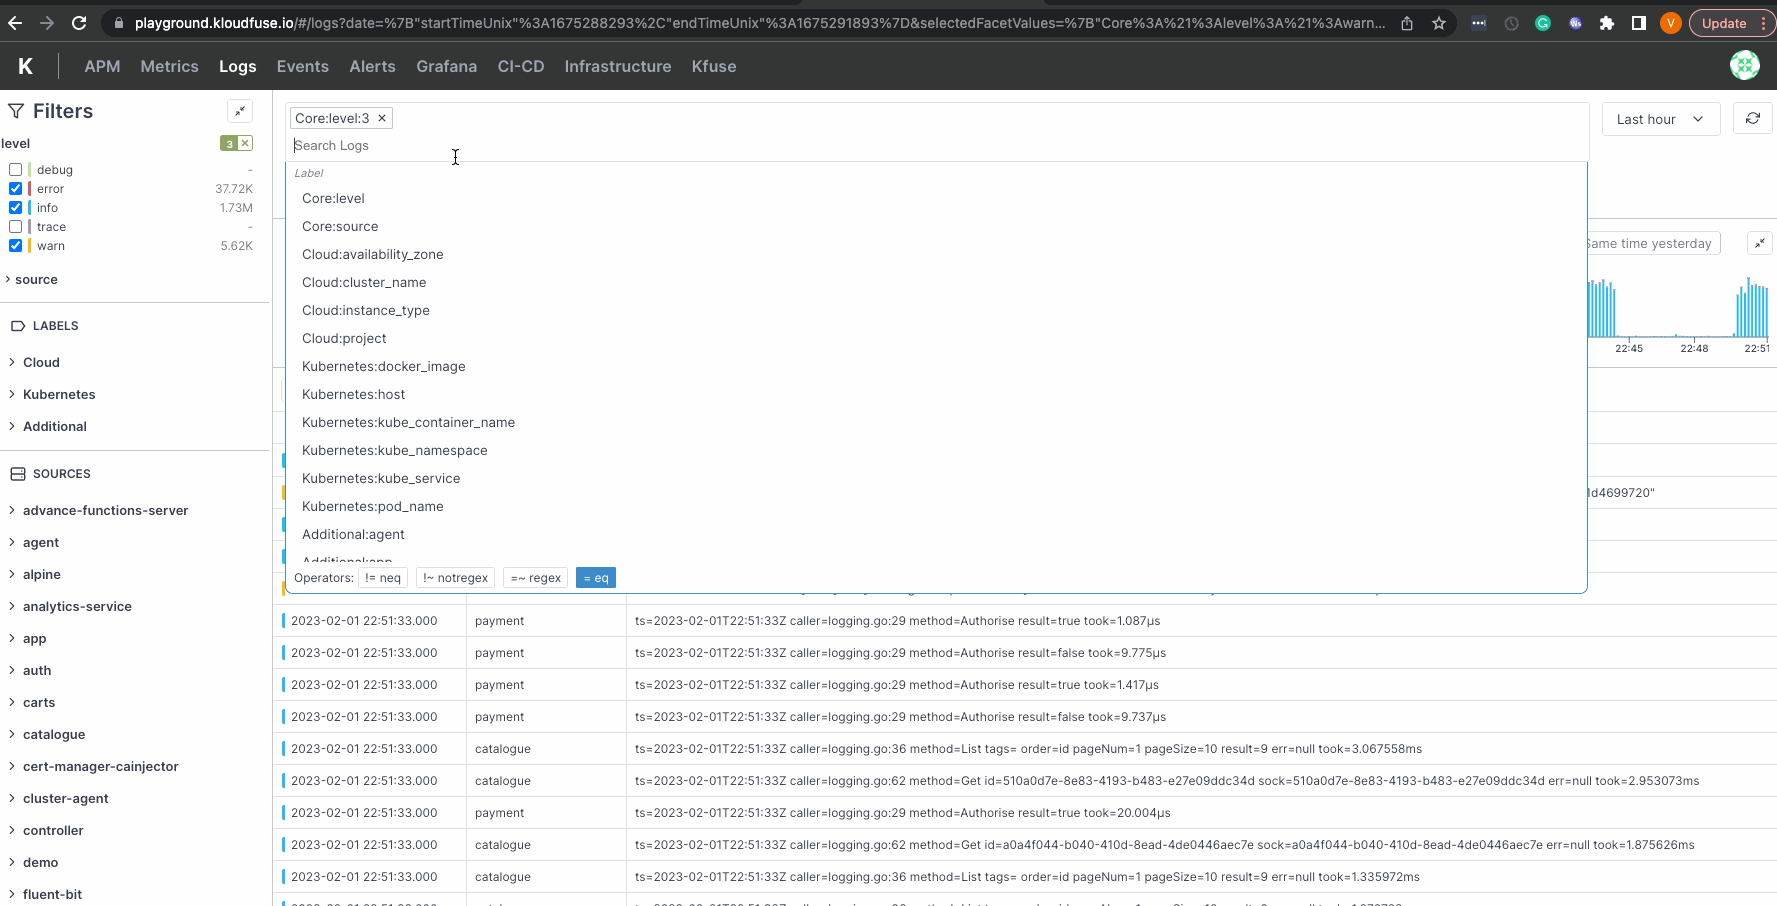Collapse the Filters panel icon
1777x906 pixels.
[240, 111]
